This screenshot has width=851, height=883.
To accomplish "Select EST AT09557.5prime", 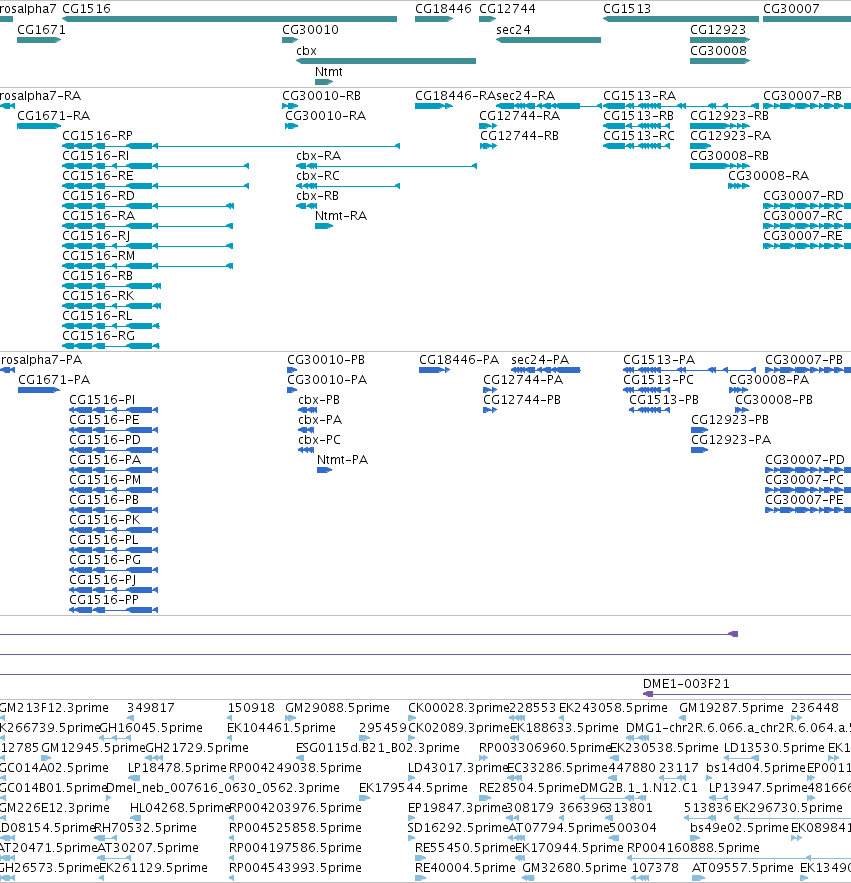I will (743, 868).
